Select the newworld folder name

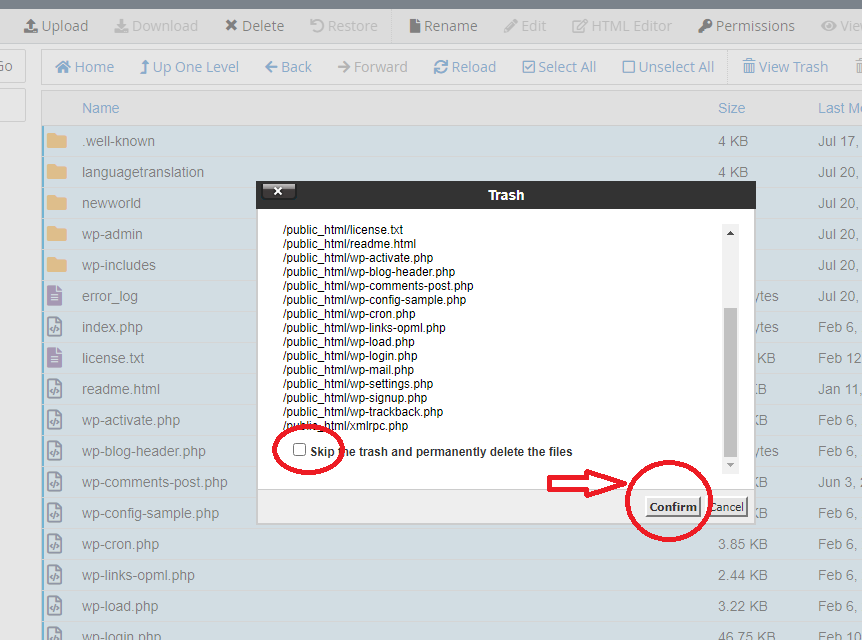click(112, 203)
